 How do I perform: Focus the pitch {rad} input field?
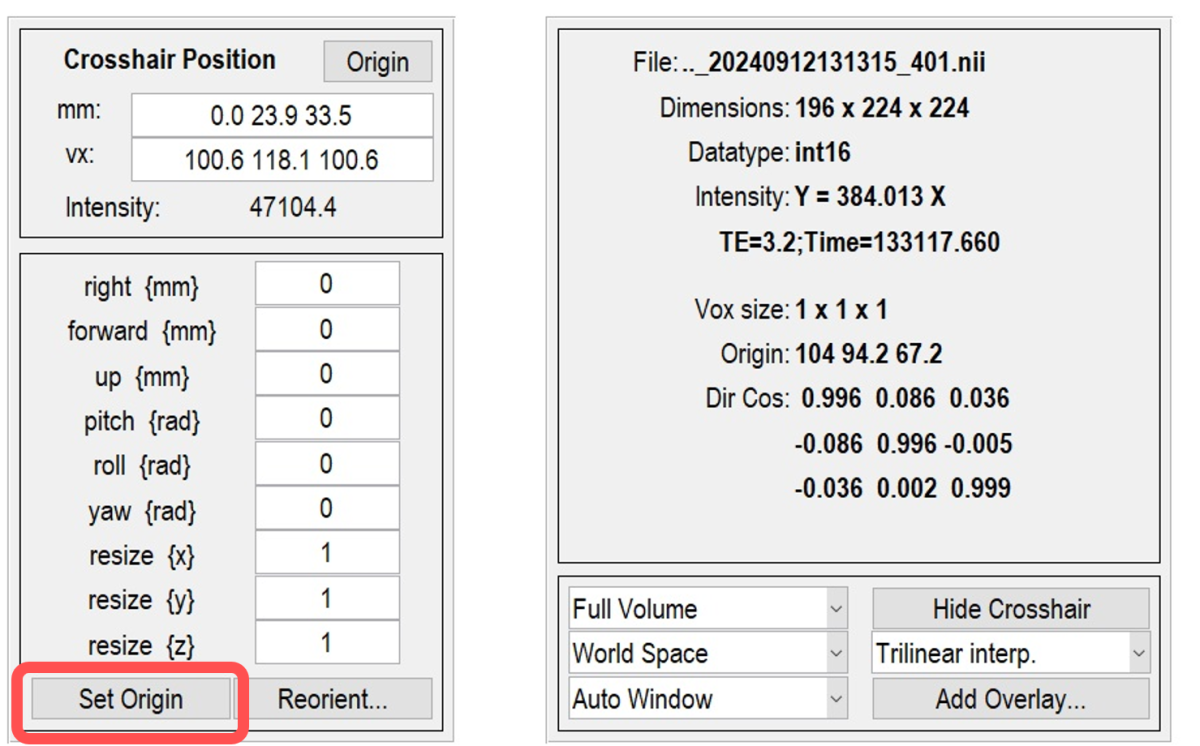coord(327,419)
